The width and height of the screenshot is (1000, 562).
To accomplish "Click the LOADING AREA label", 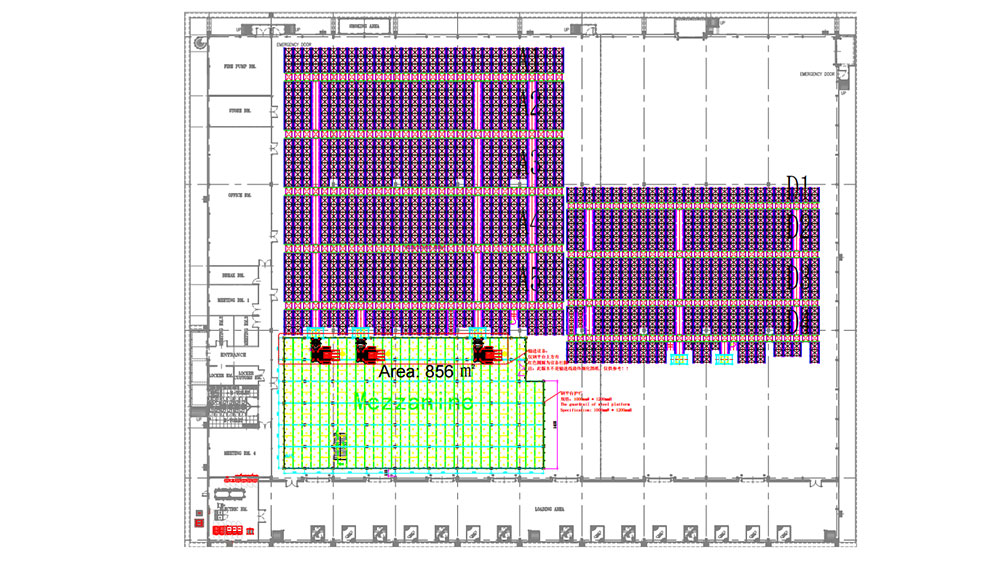I will 549,509.
